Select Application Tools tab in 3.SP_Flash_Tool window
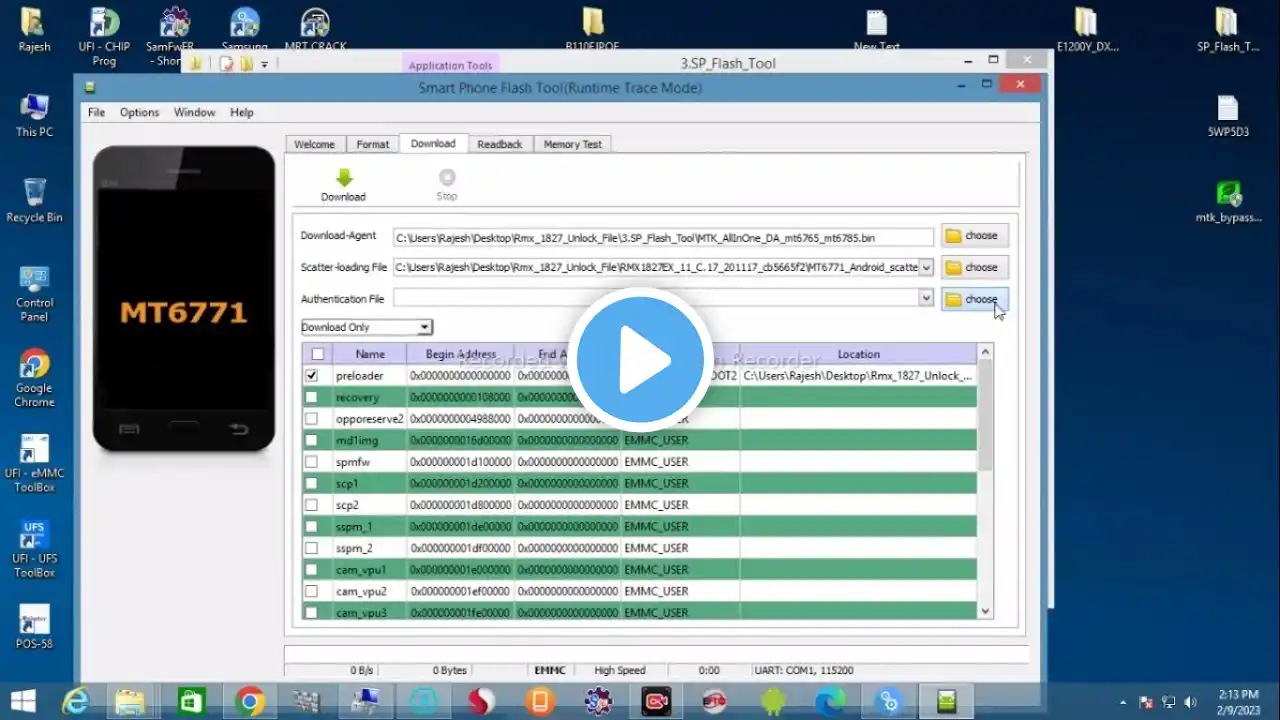 [x=451, y=65]
